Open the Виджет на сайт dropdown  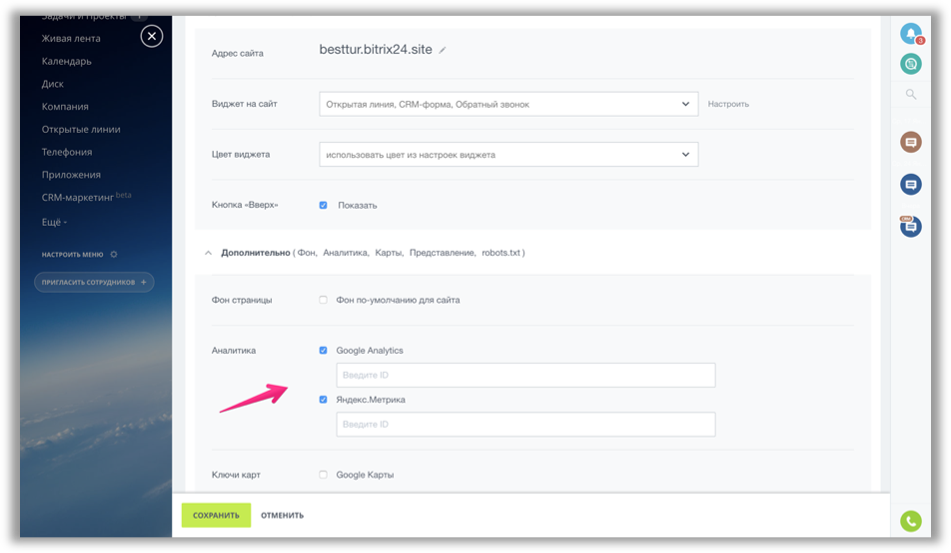pyautogui.click(x=508, y=104)
